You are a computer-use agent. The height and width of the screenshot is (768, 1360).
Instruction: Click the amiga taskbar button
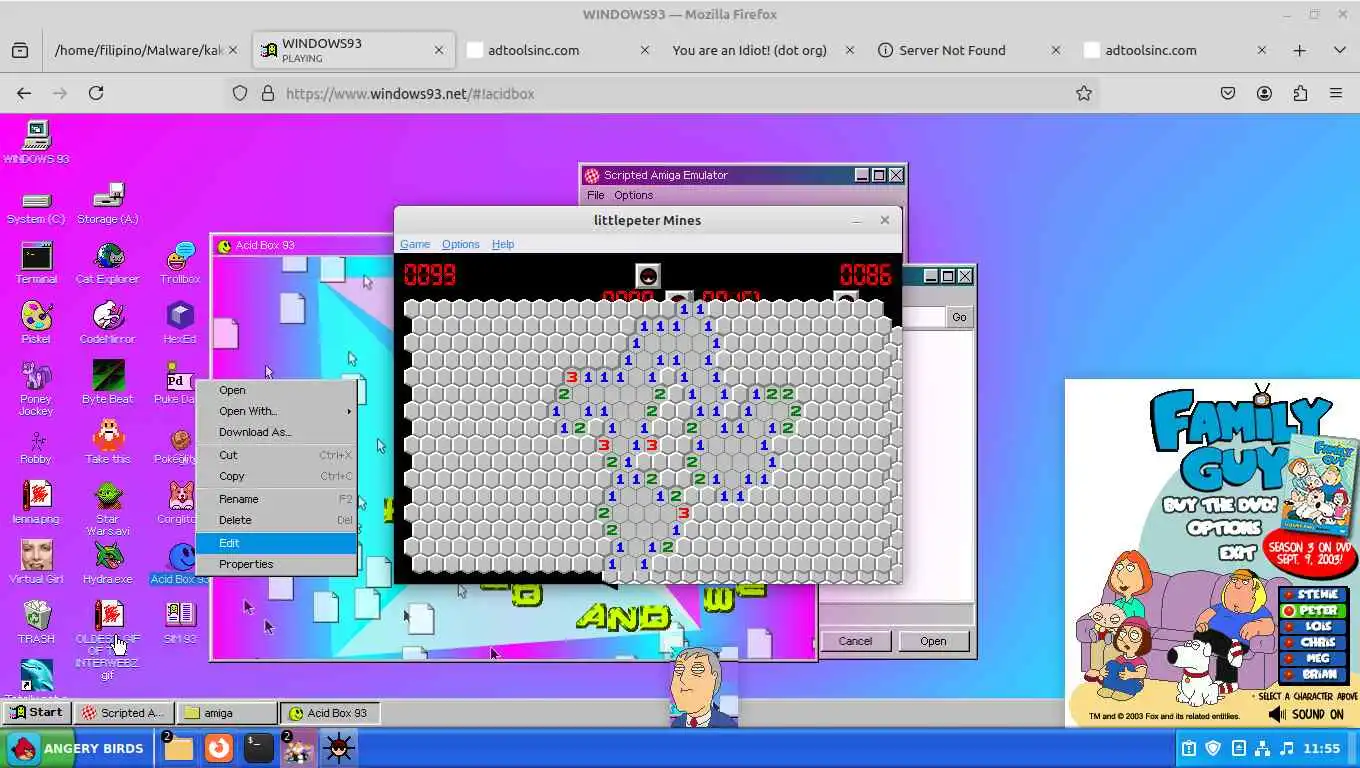(x=227, y=713)
